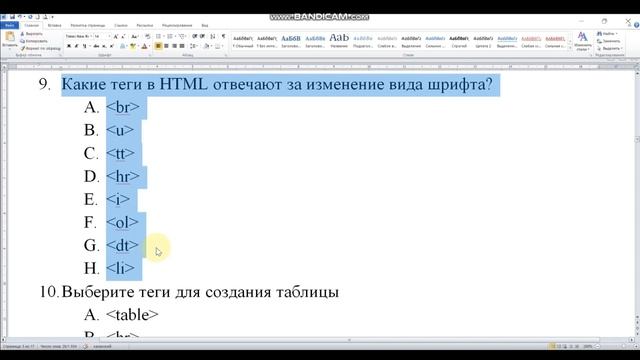Toggle Center alignment
Viewport: 640px width, 360px height.
point(166,46)
